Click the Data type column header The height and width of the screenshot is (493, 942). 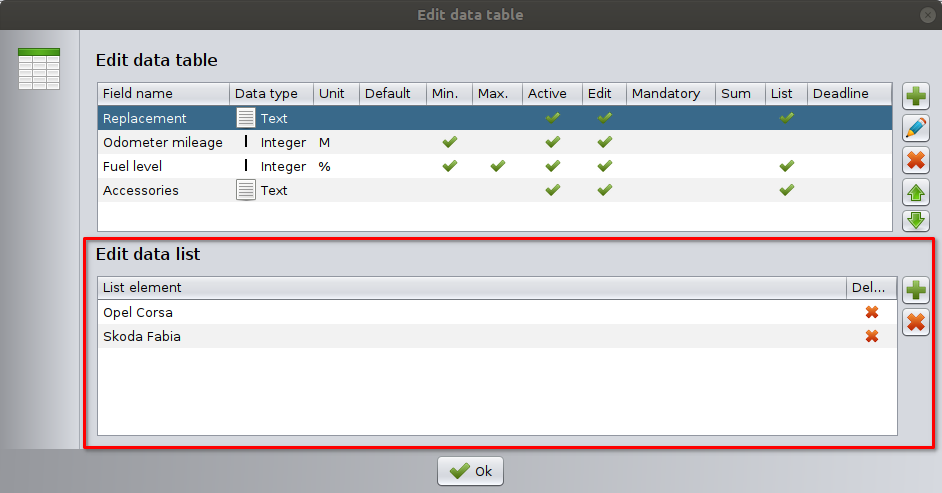(x=266, y=93)
